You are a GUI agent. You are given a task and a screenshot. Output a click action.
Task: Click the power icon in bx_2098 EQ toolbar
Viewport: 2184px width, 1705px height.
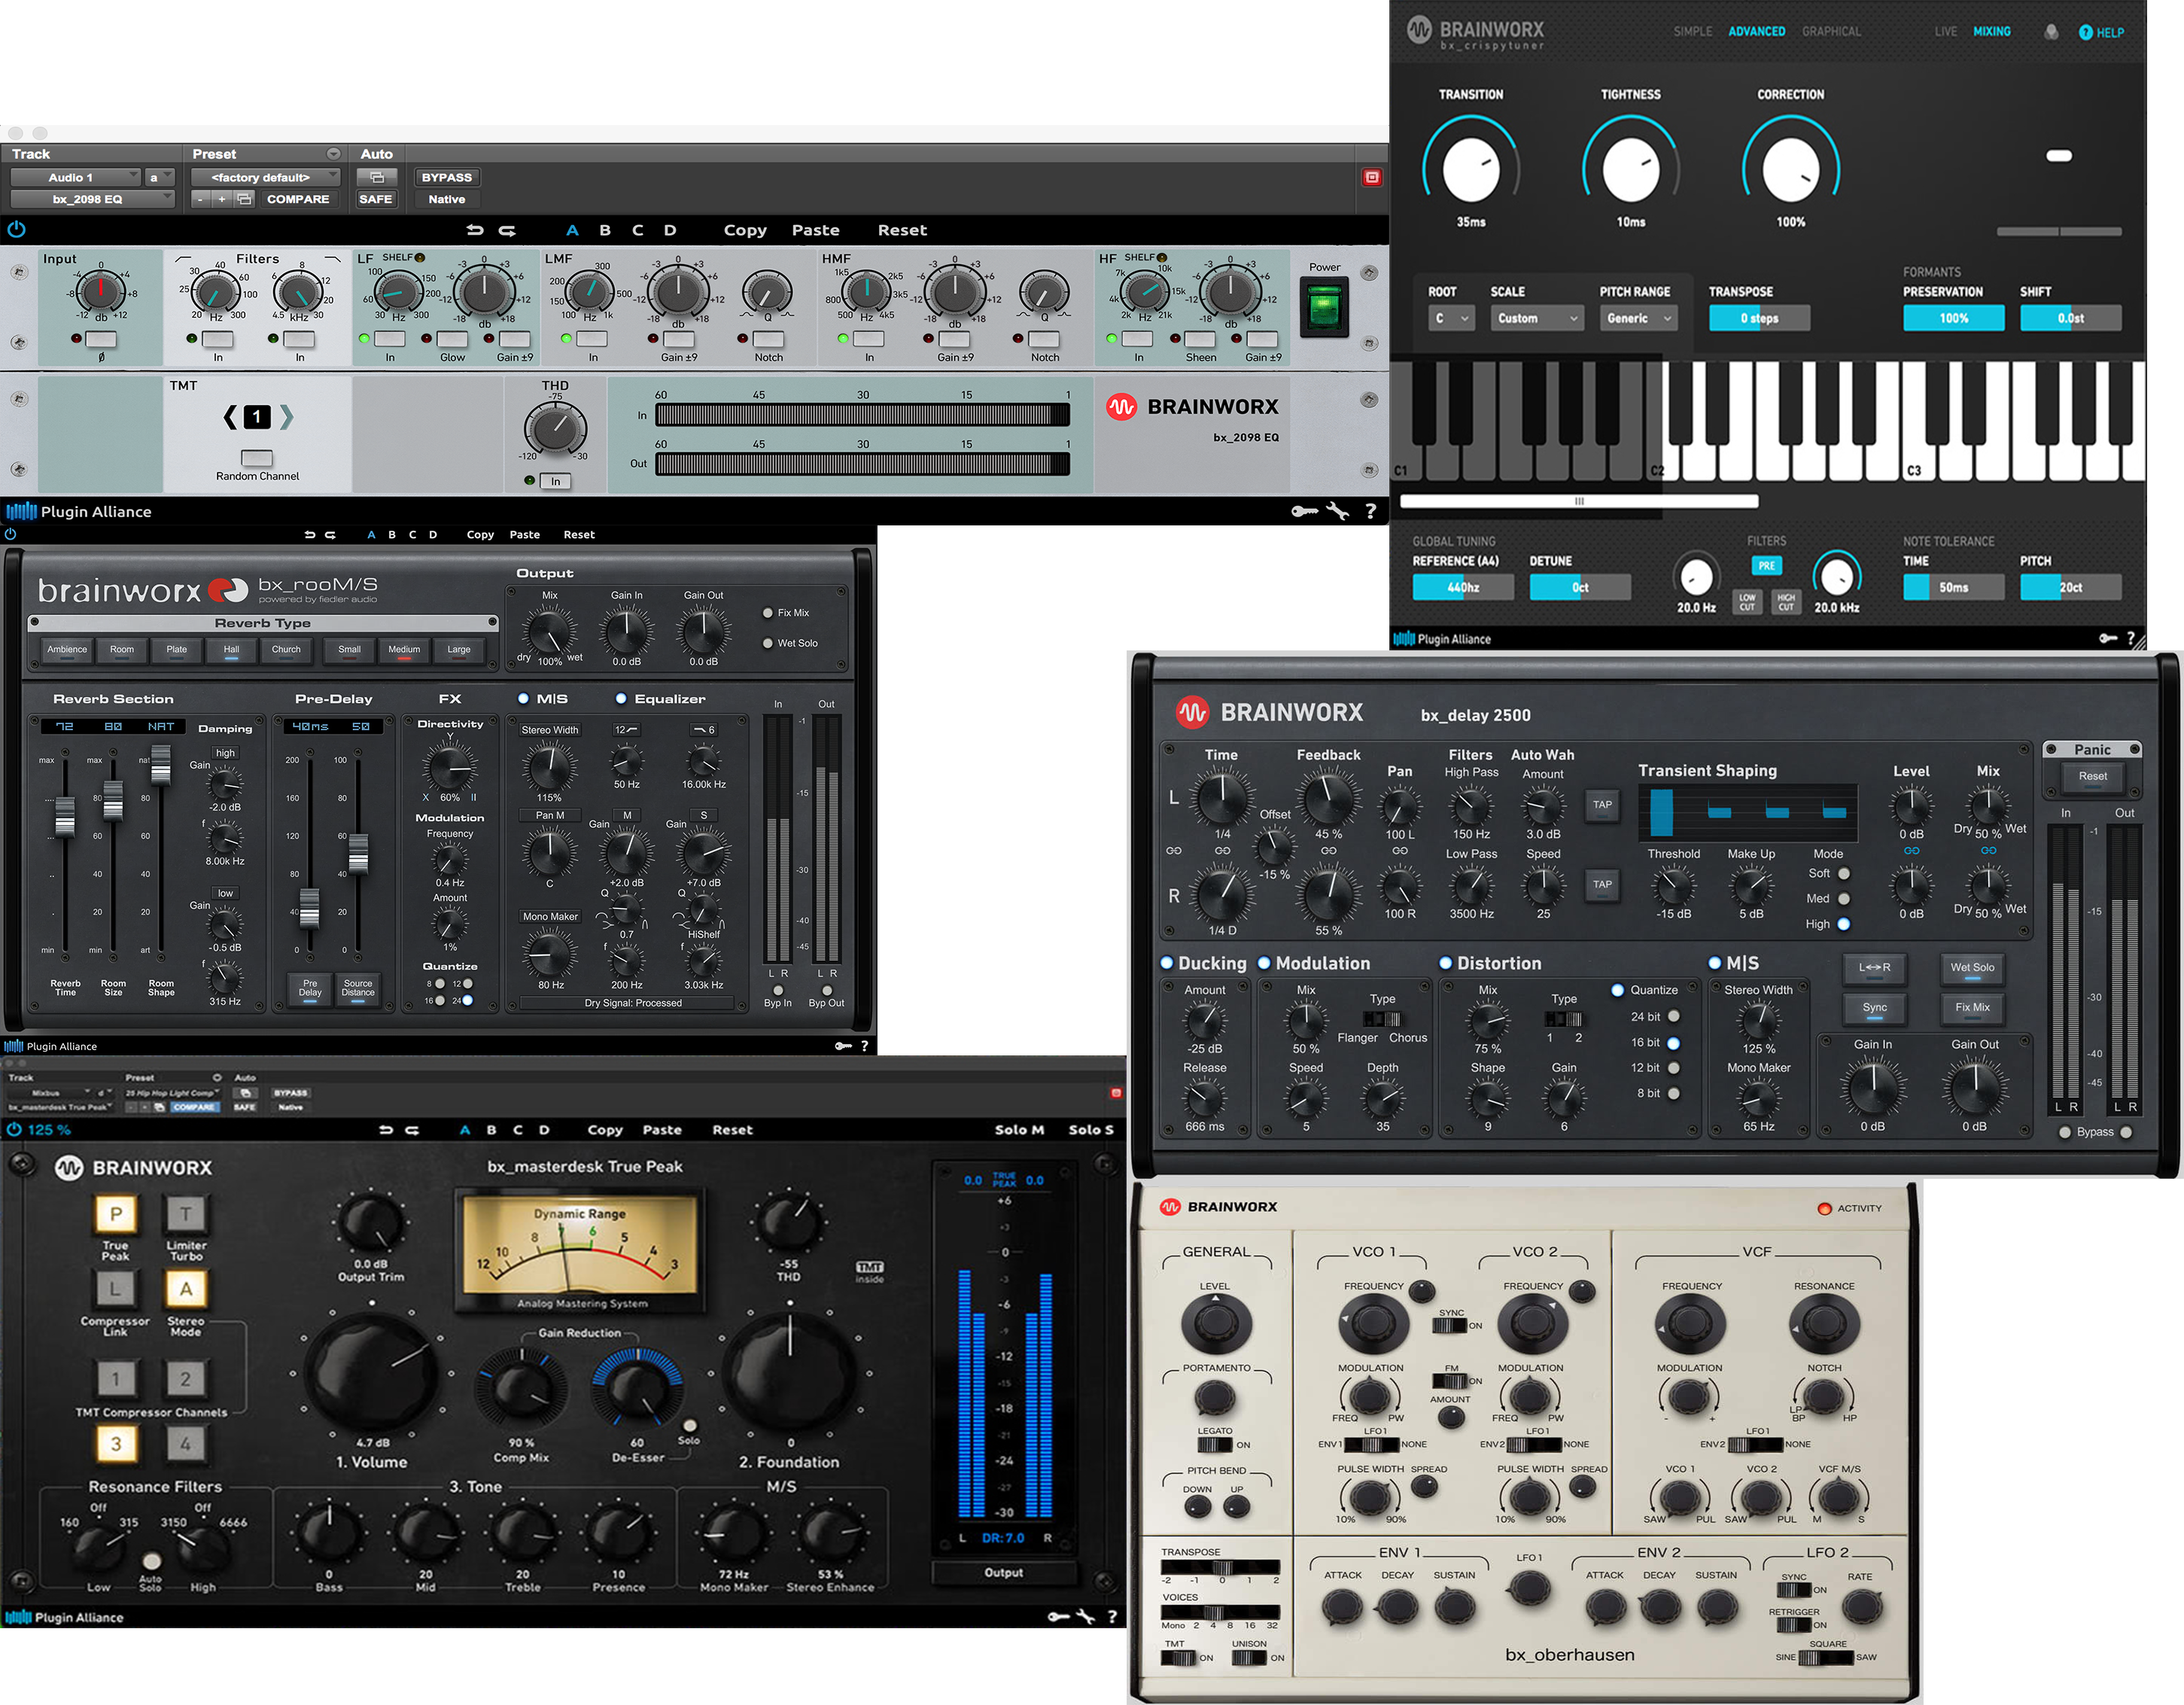point(16,229)
